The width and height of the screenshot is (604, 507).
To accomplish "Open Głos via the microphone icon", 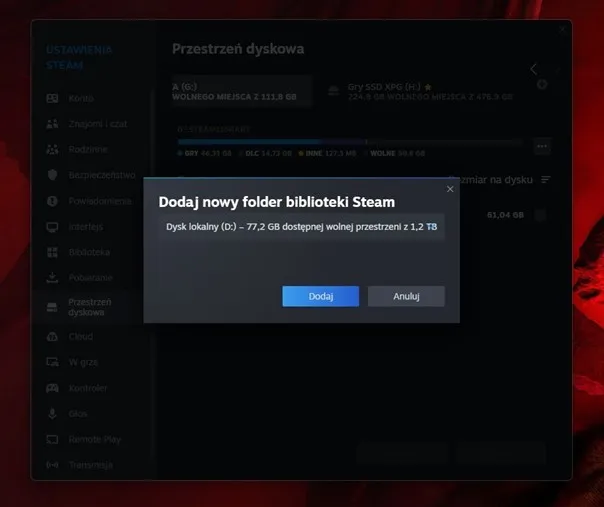I will tap(52, 414).
